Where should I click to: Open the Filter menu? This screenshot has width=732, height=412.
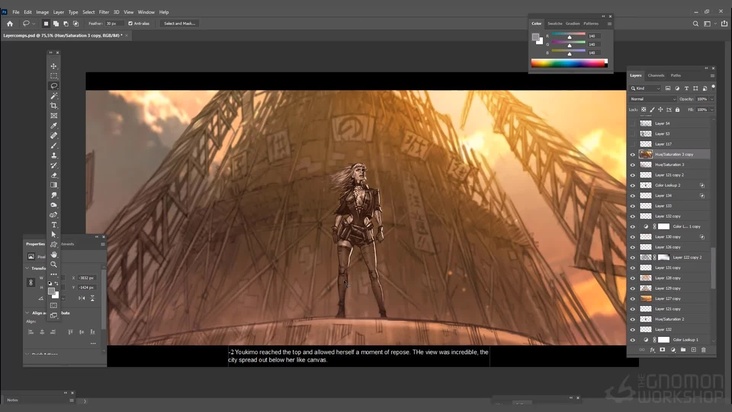tap(104, 12)
